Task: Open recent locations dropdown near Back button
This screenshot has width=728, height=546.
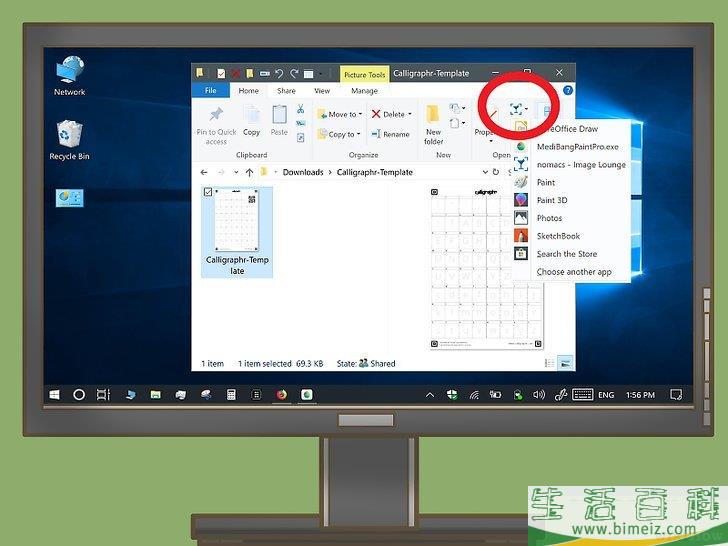Action: click(236, 172)
